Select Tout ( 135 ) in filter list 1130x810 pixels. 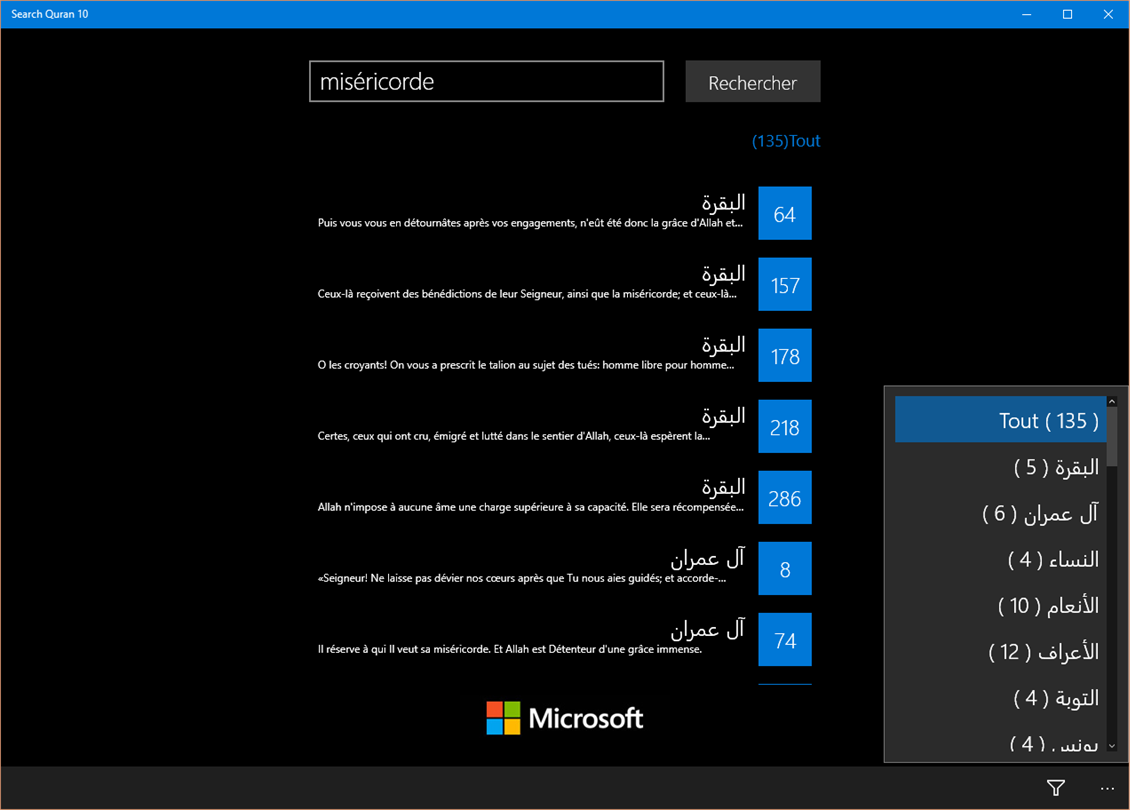(x=1000, y=419)
